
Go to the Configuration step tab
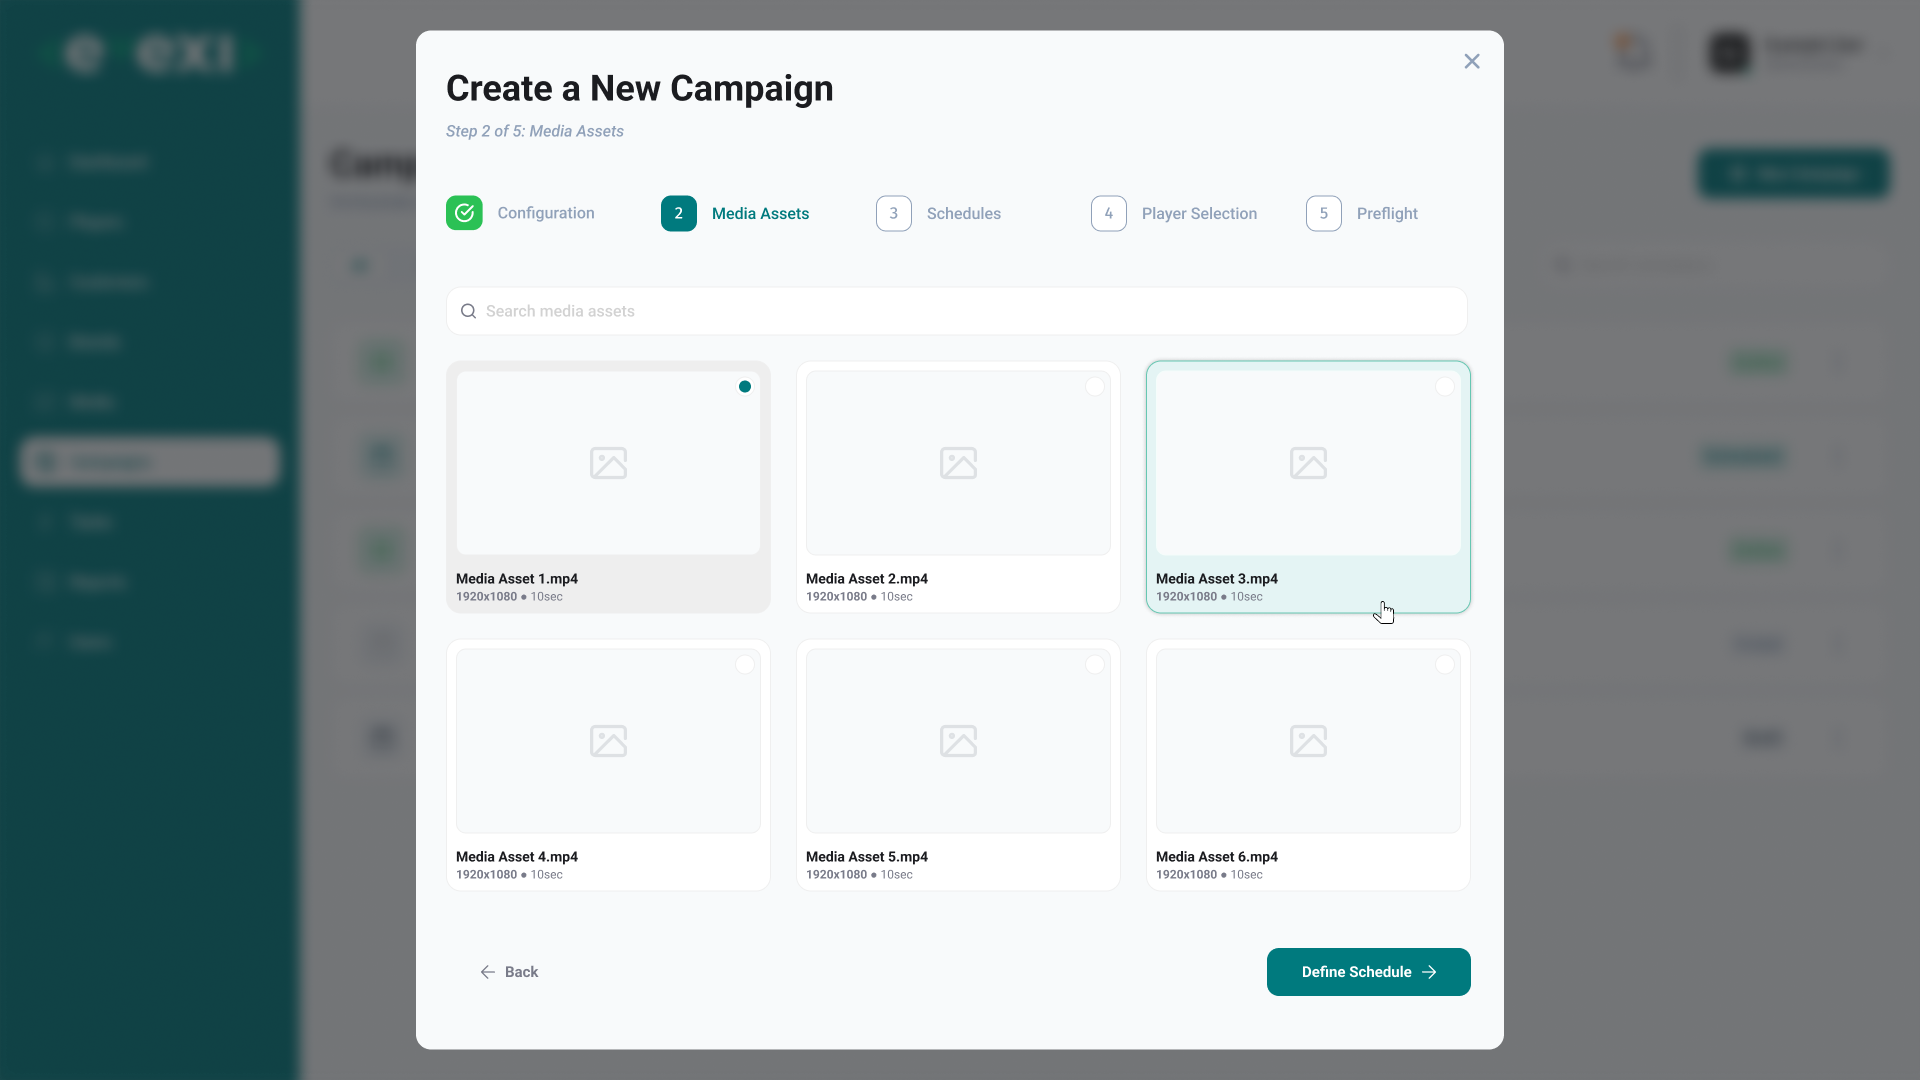pos(520,213)
